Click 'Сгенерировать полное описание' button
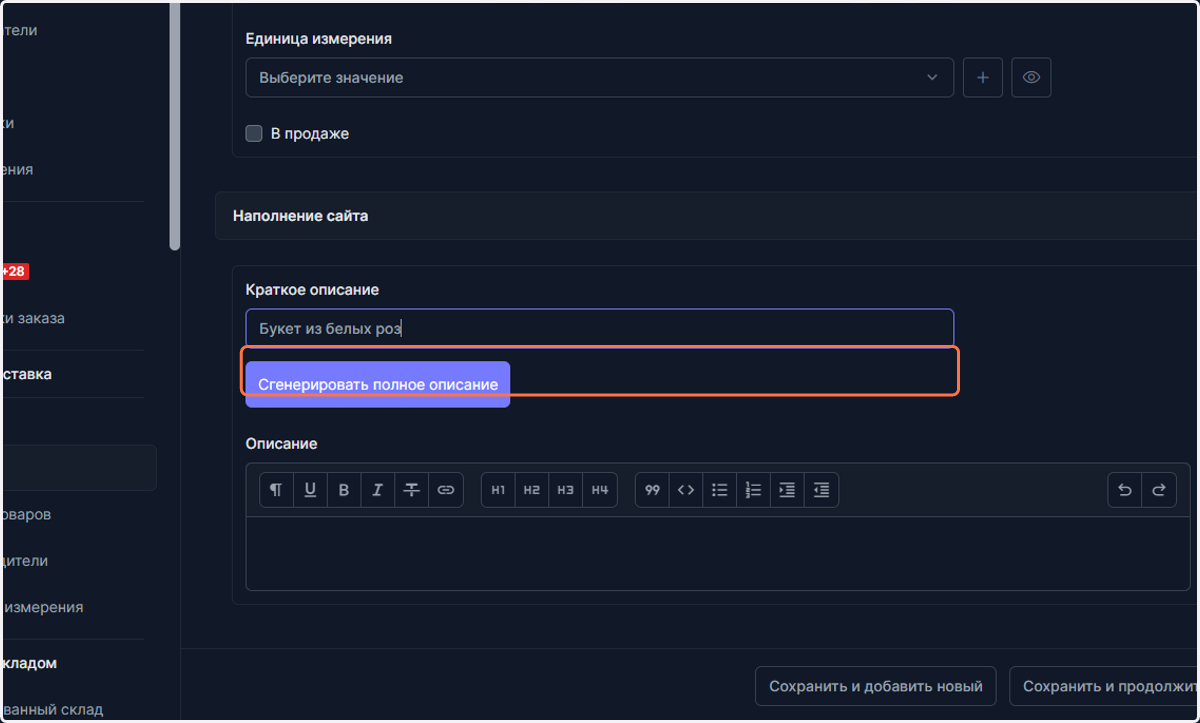Viewport: 1200px width, 723px height. (x=378, y=384)
